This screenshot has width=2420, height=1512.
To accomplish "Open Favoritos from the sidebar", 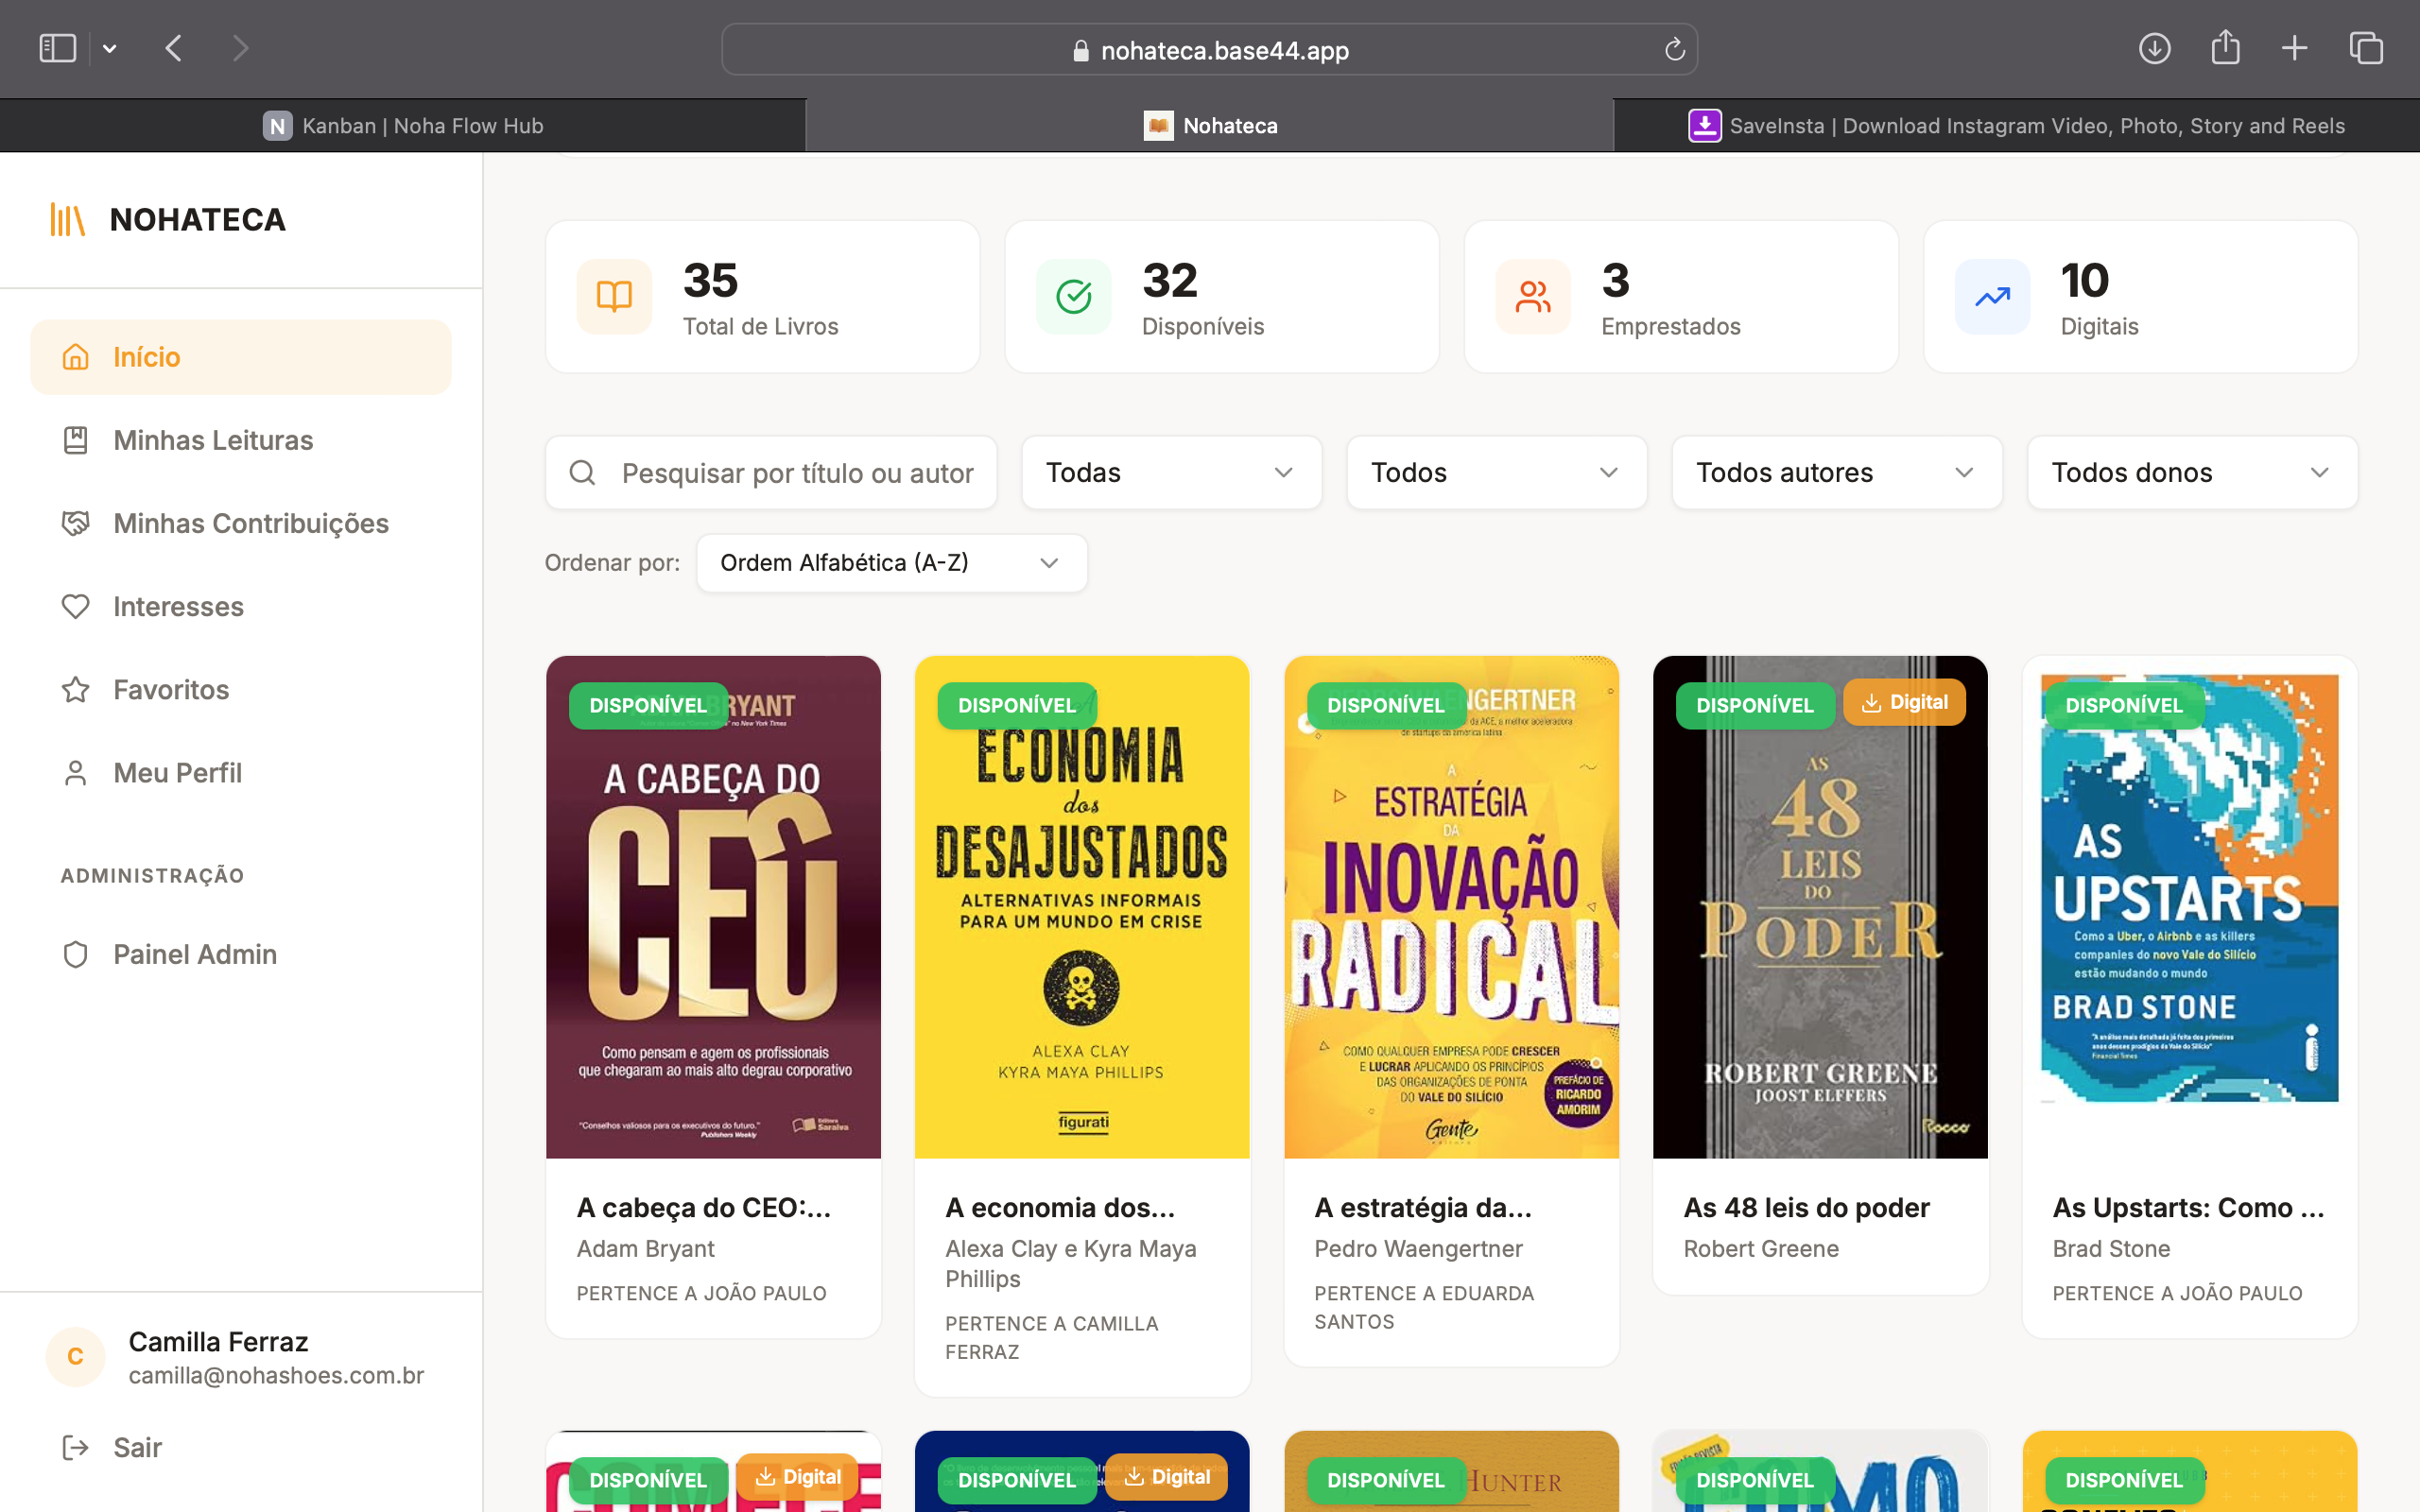I will (241, 689).
